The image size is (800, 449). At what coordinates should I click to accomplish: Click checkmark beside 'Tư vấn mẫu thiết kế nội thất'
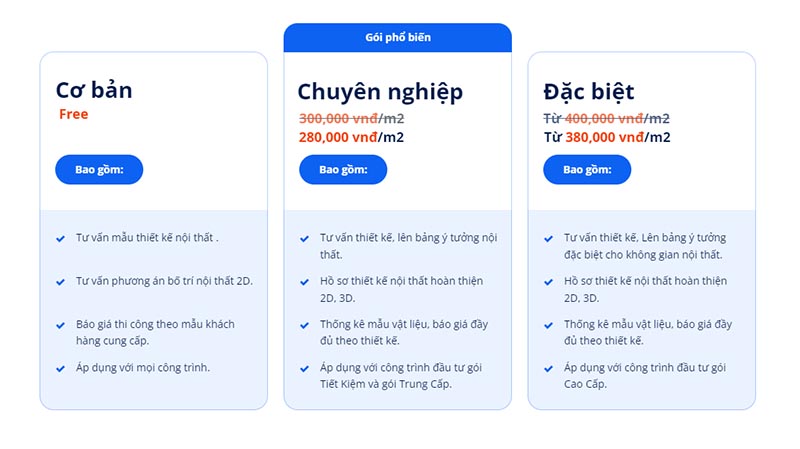tap(62, 239)
